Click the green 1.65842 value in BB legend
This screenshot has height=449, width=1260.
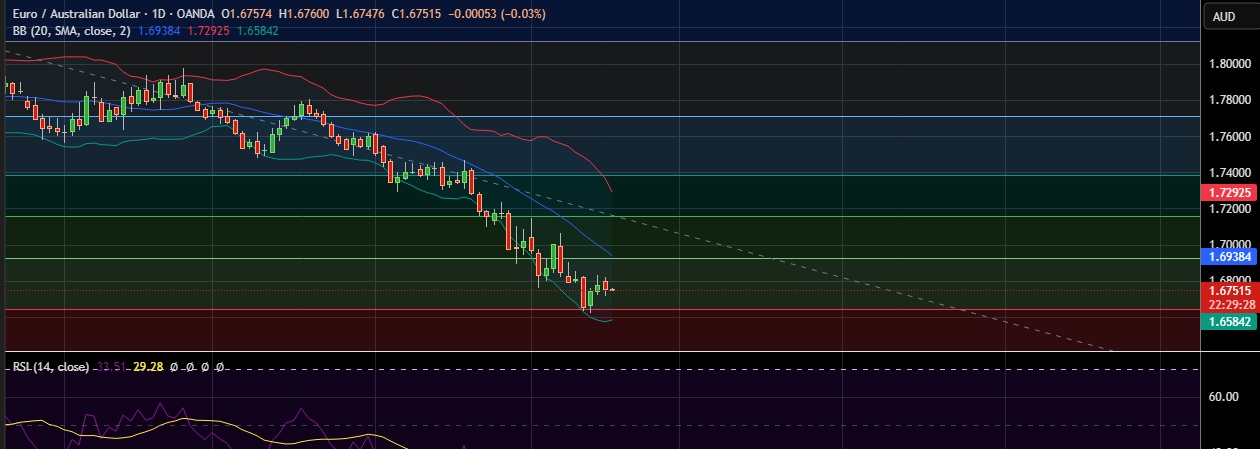(257, 31)
